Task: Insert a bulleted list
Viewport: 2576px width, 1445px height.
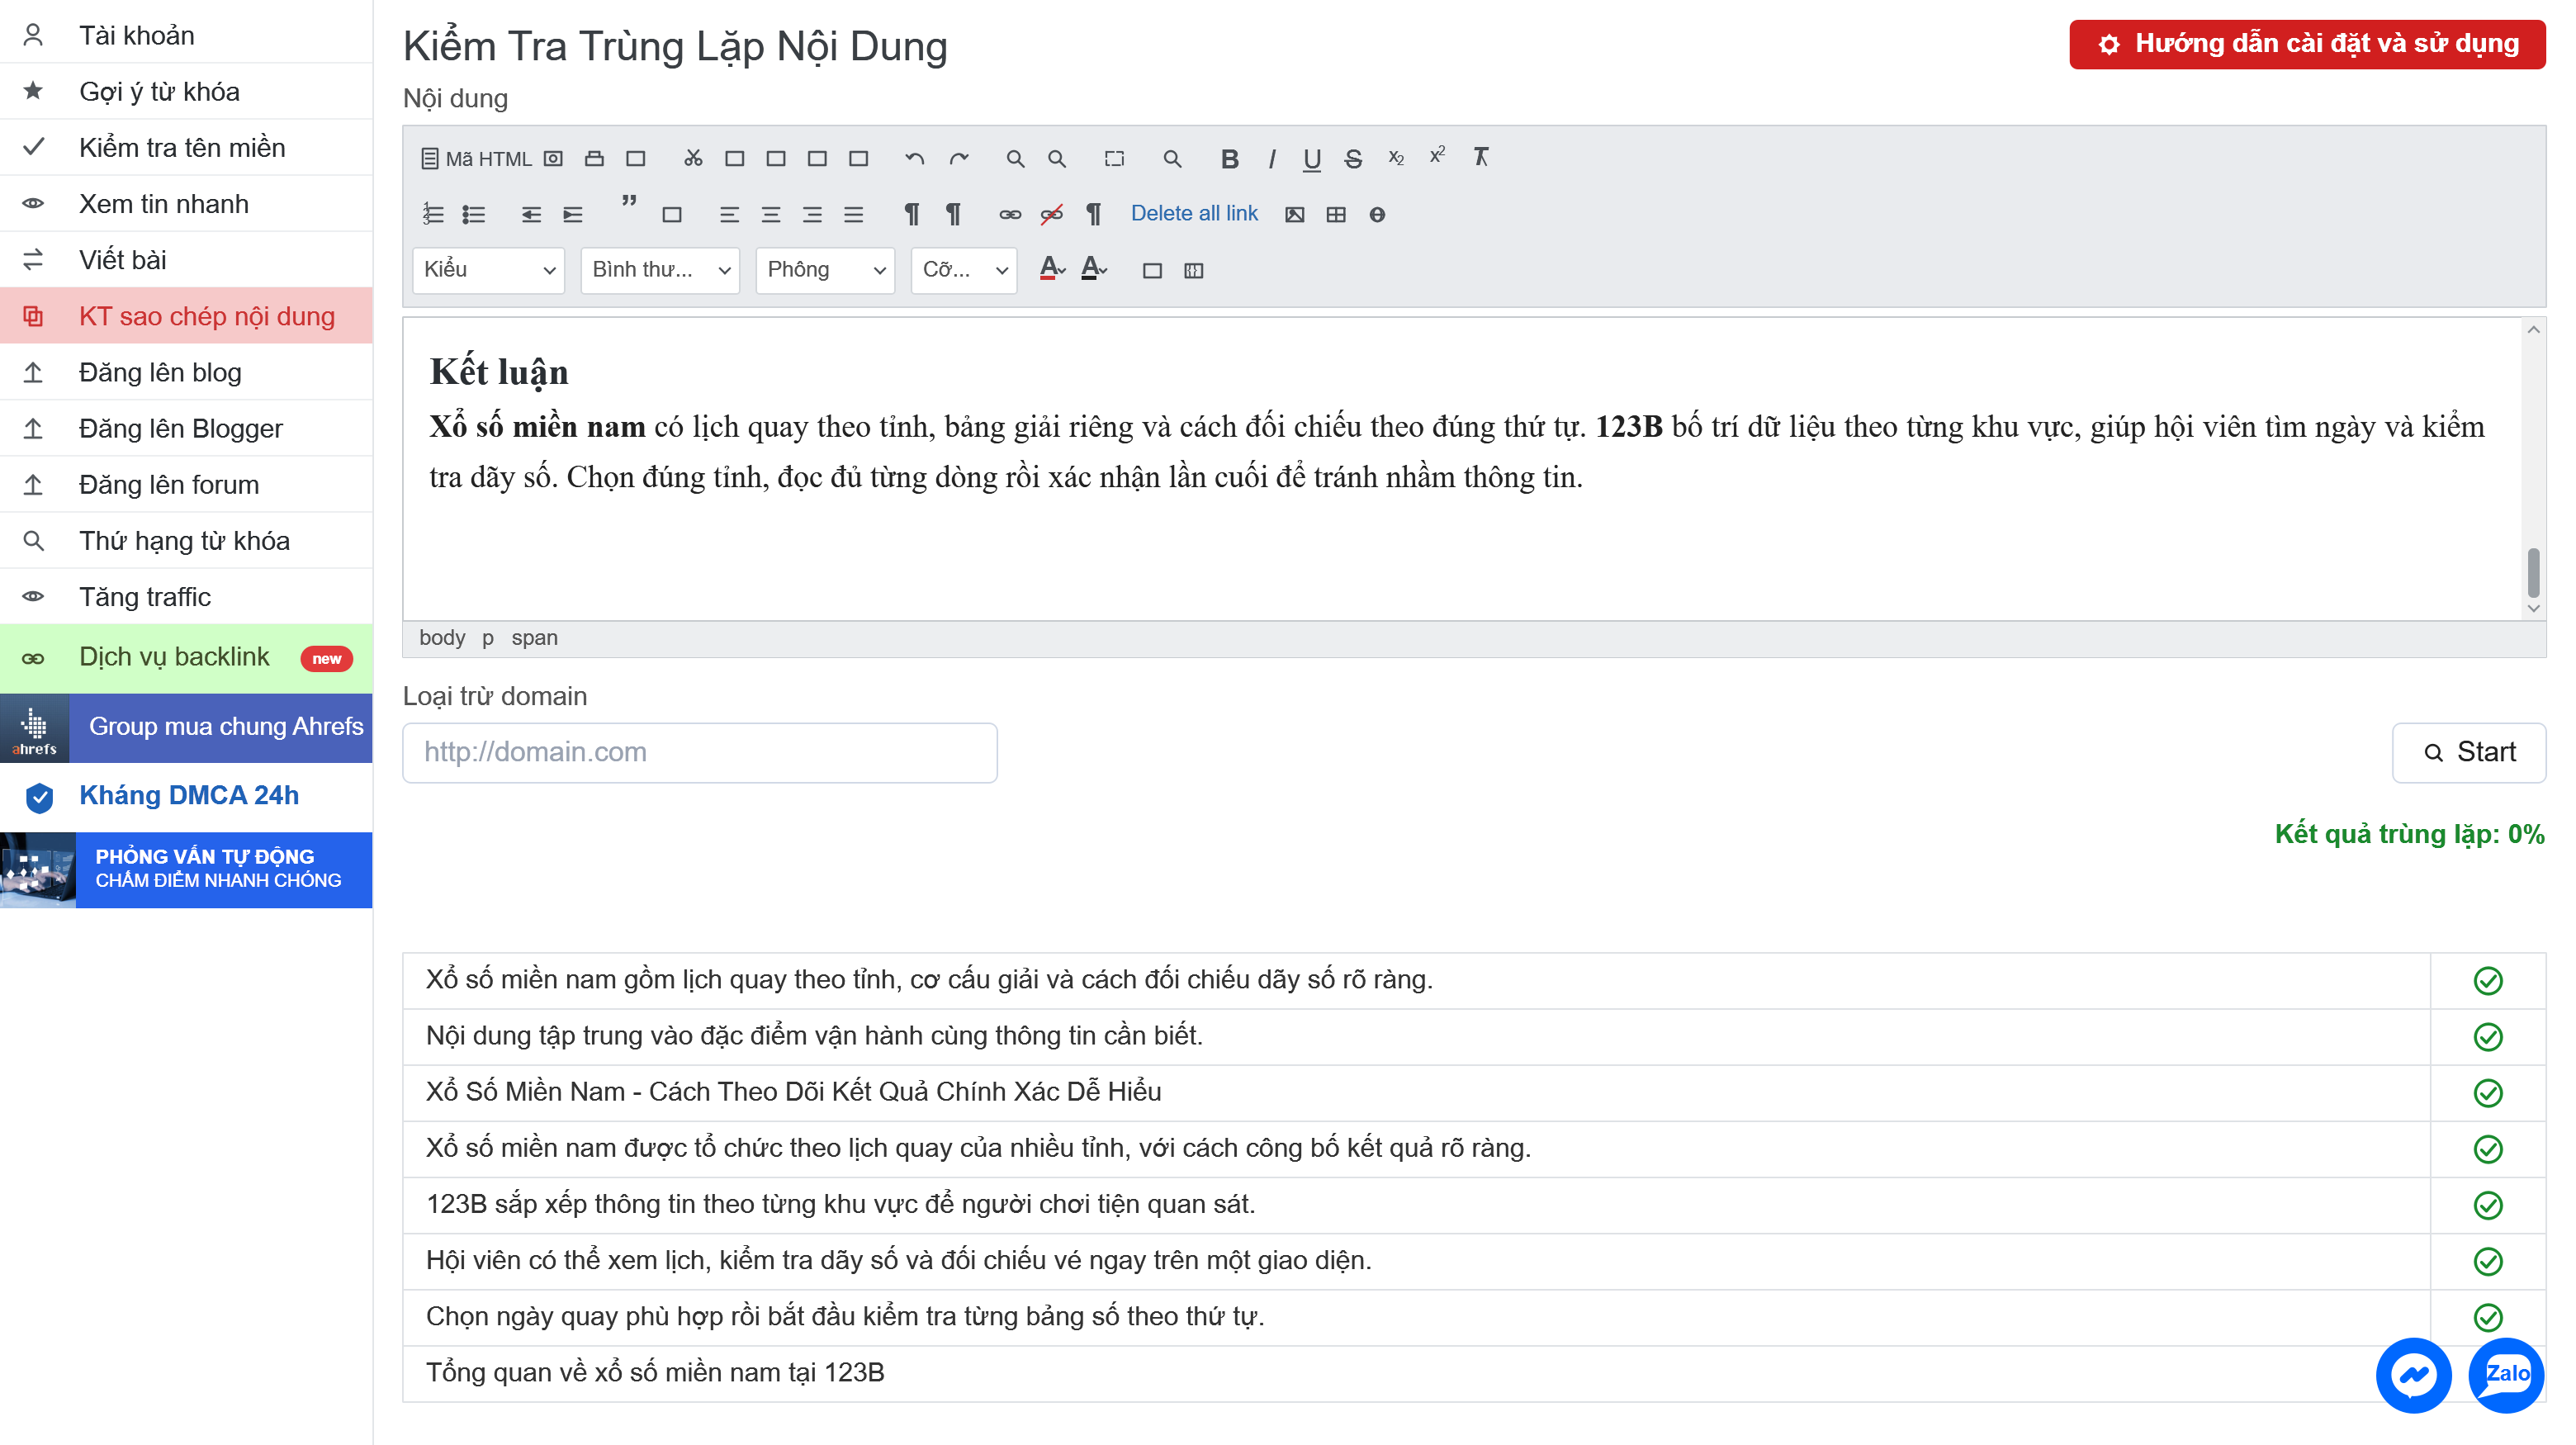Action: coord(474,214)
